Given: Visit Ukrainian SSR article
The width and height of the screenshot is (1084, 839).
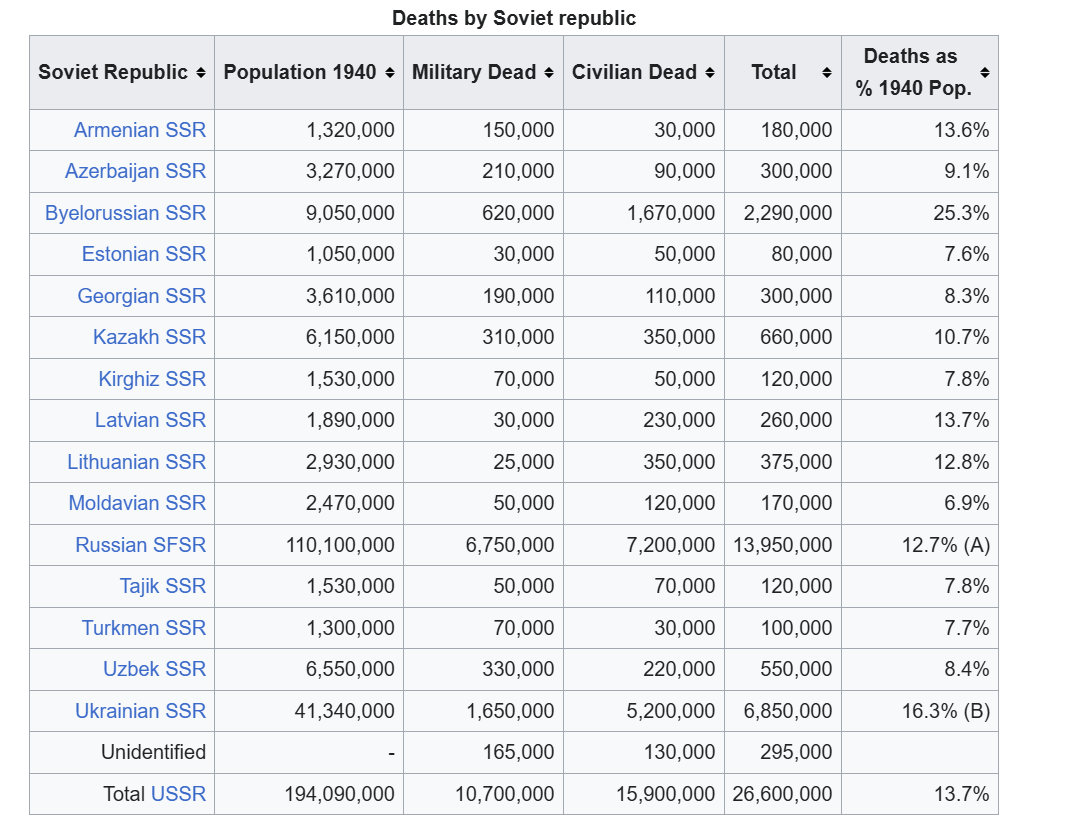Looking at the screenshot, I should (140, 710).
